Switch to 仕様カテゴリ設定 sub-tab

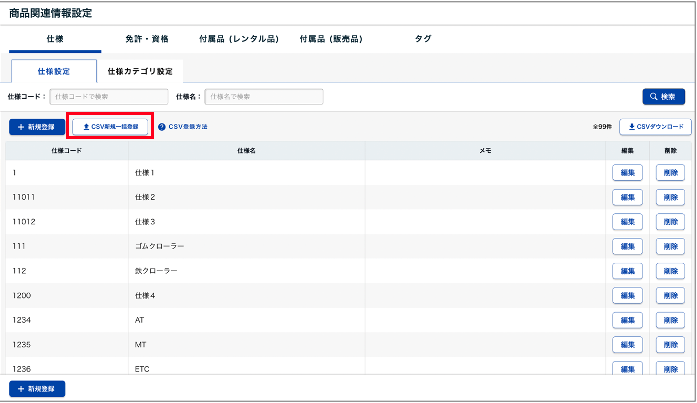140,72
